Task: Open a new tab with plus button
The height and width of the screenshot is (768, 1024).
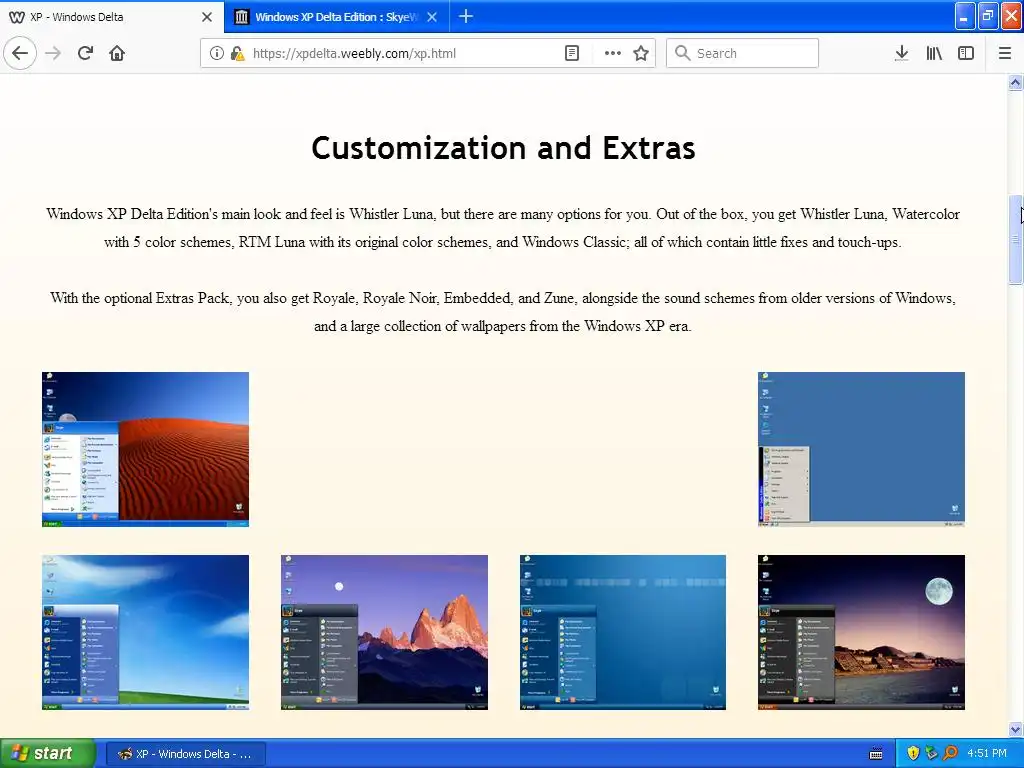Action: click(466, 16)
